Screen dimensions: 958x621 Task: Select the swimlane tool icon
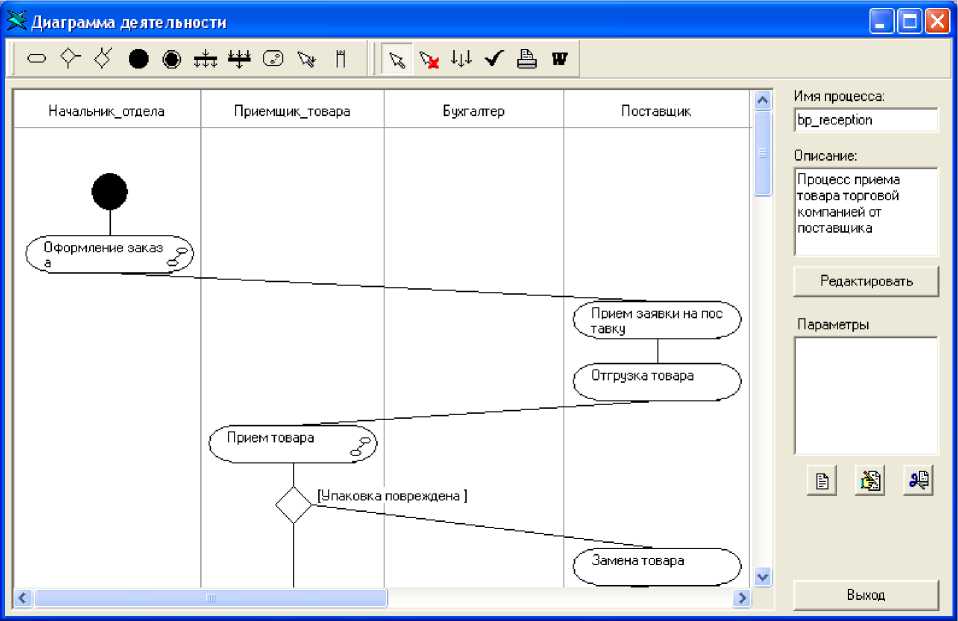(340, 59)
